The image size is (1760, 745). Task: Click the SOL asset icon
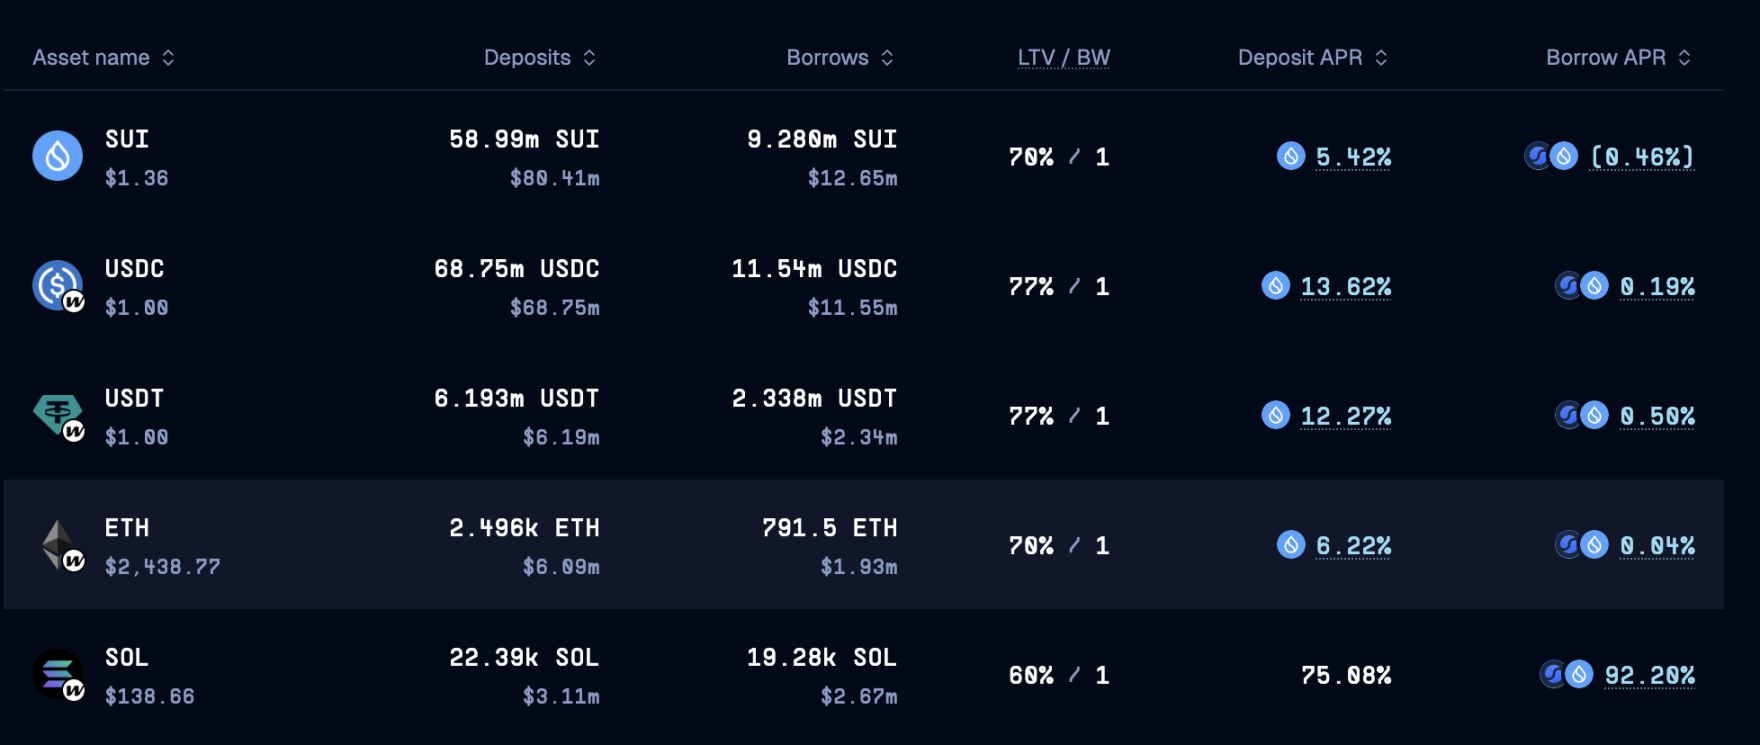(x=58, y=675)
